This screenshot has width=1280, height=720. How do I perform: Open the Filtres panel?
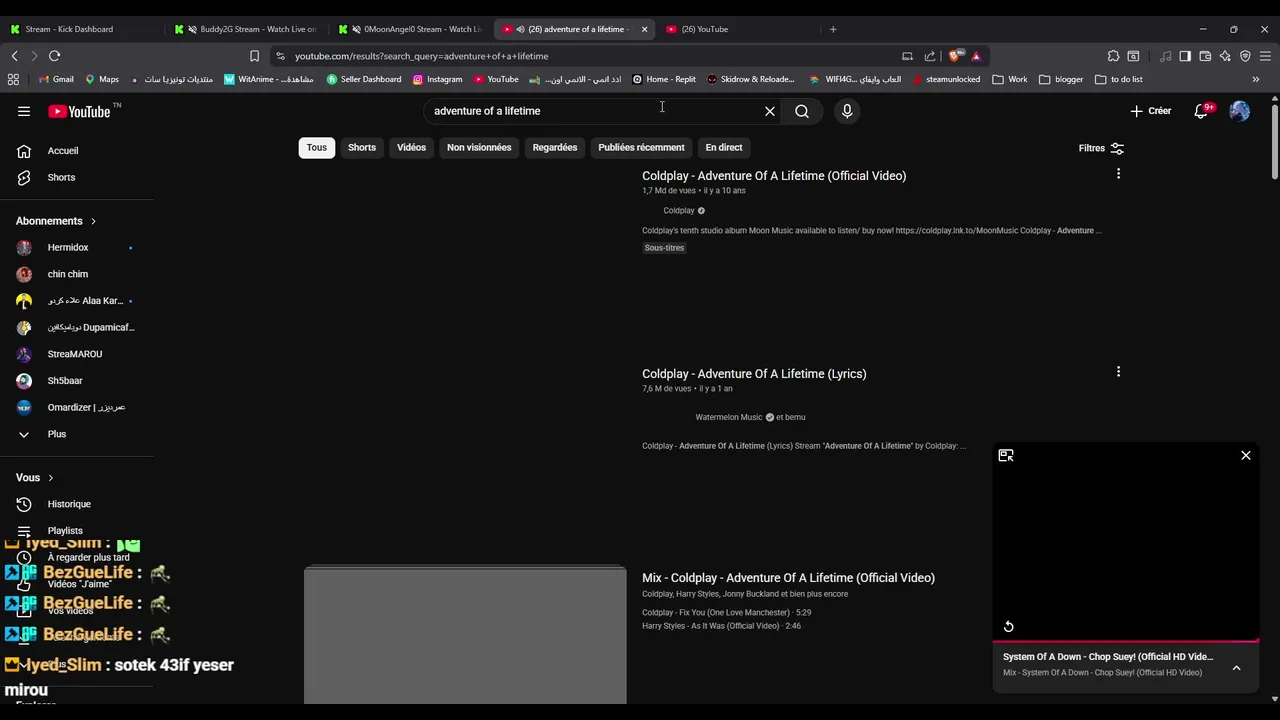(x=1101, y=148)
